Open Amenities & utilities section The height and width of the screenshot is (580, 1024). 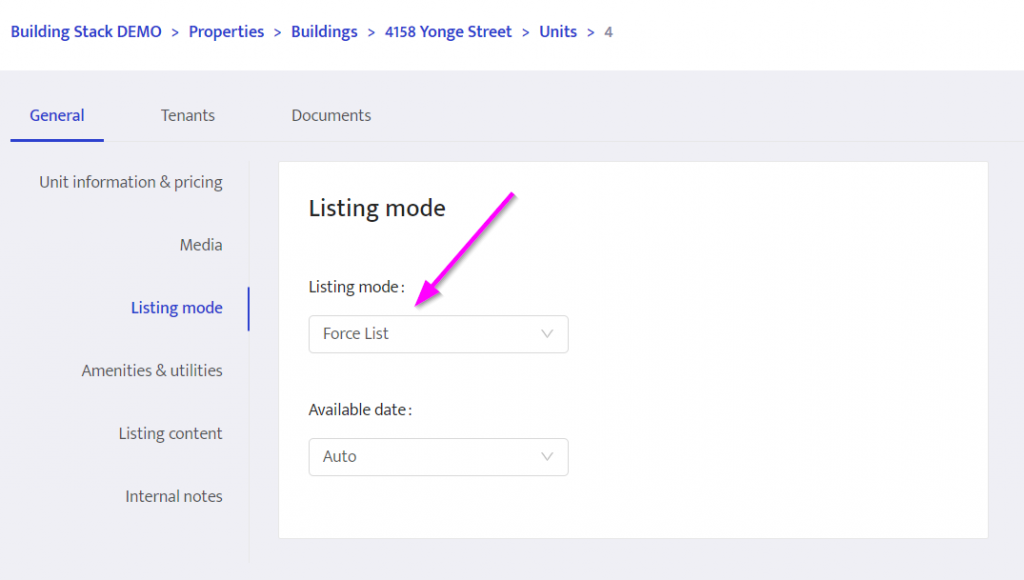click(x=152, y=370)
